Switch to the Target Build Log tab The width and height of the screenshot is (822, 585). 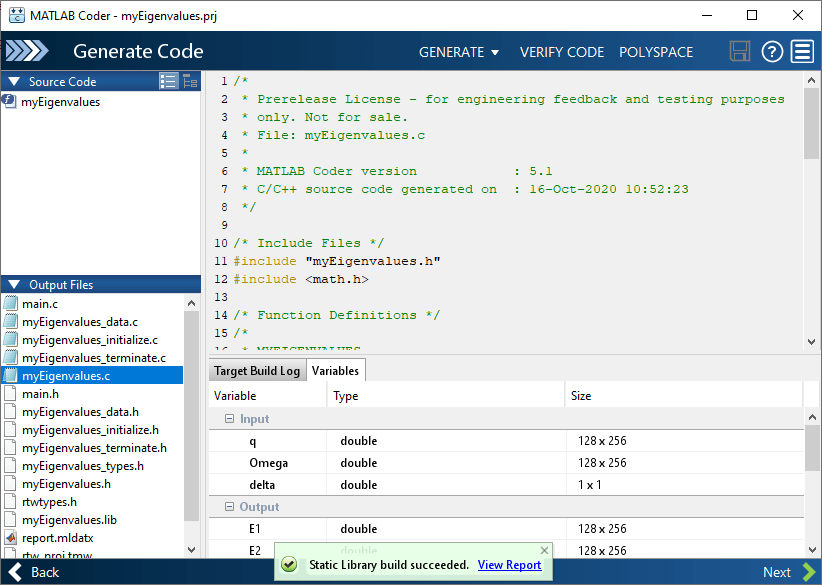pos(257,370)
